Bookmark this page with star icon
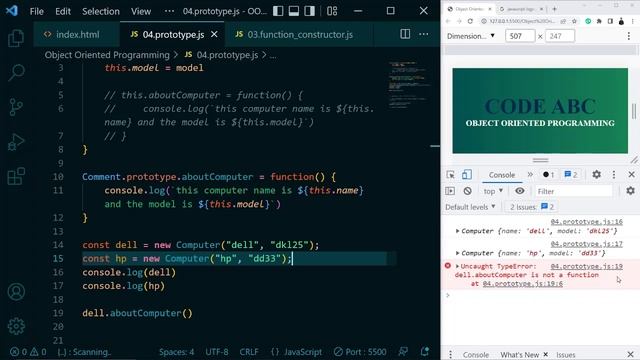 [574, 21]
